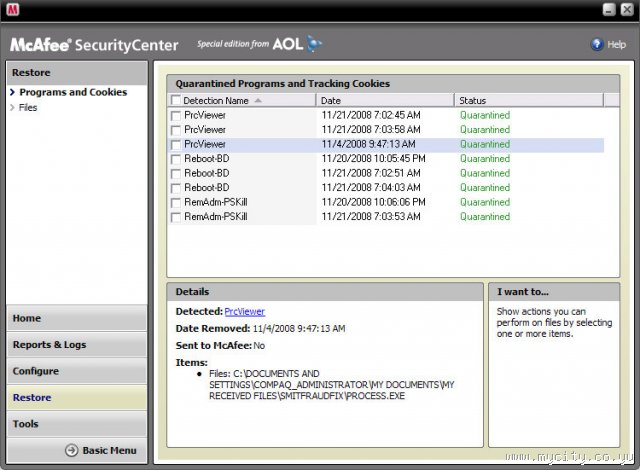Click Quarantined status of highlighted 9:47:13 AM row

point(485,144)
